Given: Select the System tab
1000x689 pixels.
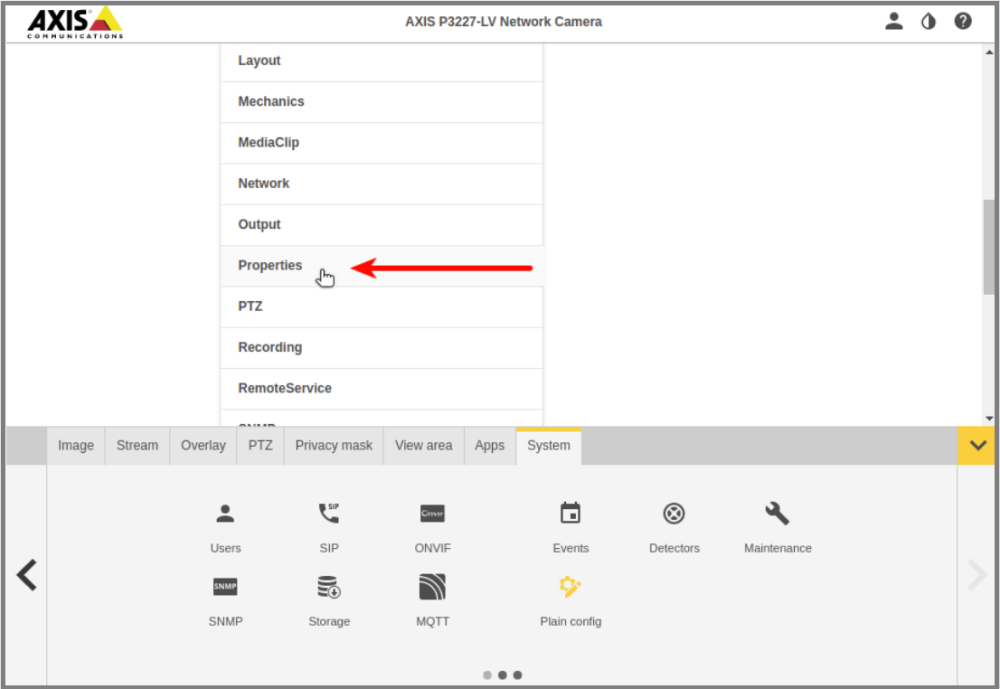Looking at the screenshot, I should tap(548, 445).
